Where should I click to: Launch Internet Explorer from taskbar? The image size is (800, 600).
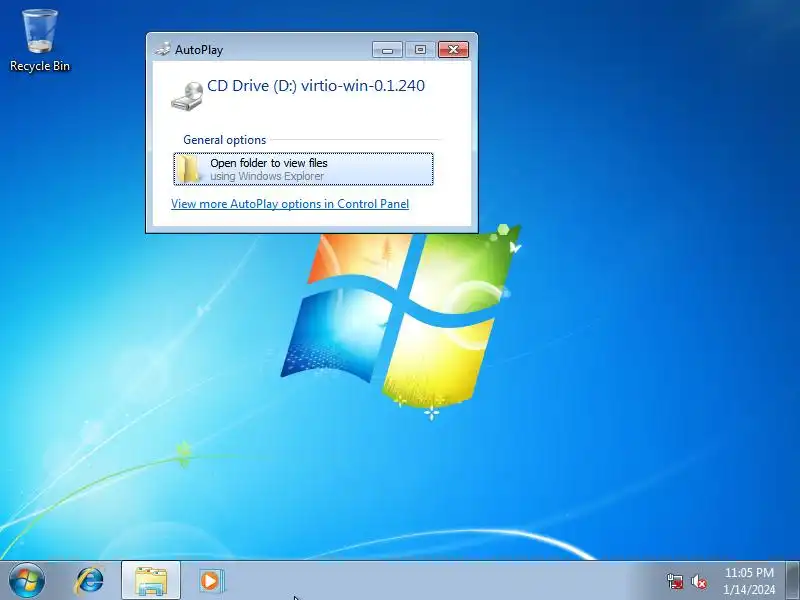pos(89,581)
